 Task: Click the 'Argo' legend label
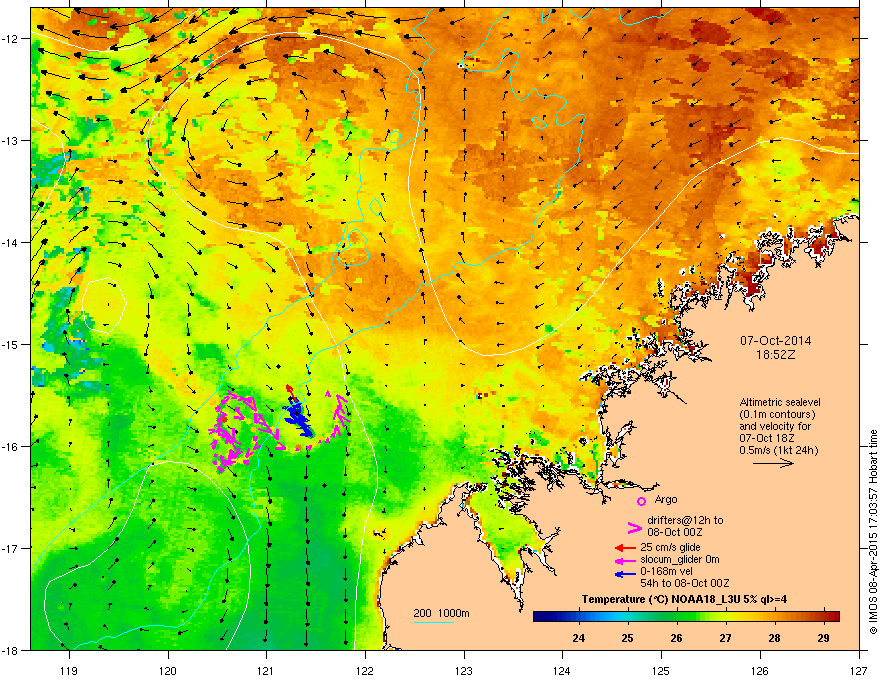(666, 499)
